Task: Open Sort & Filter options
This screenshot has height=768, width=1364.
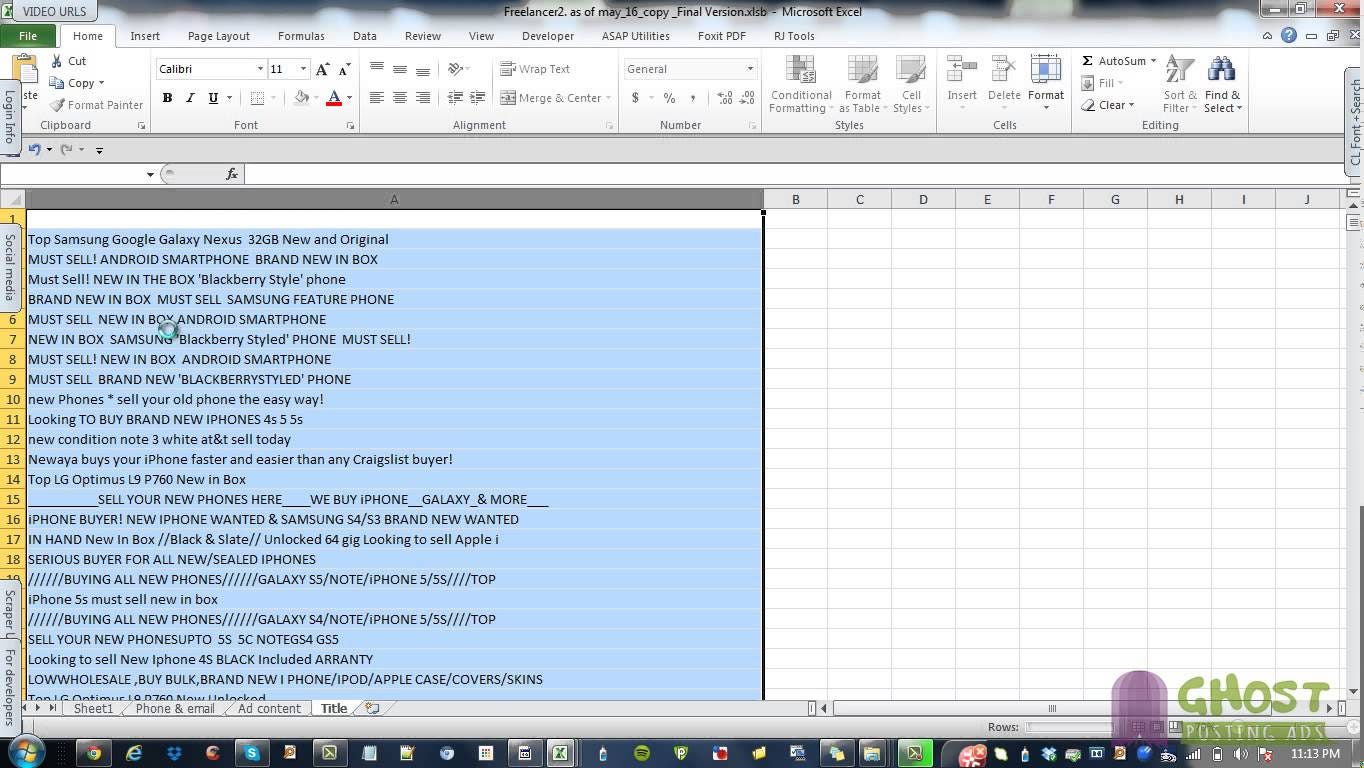Action: click(x=1180, y=85)
